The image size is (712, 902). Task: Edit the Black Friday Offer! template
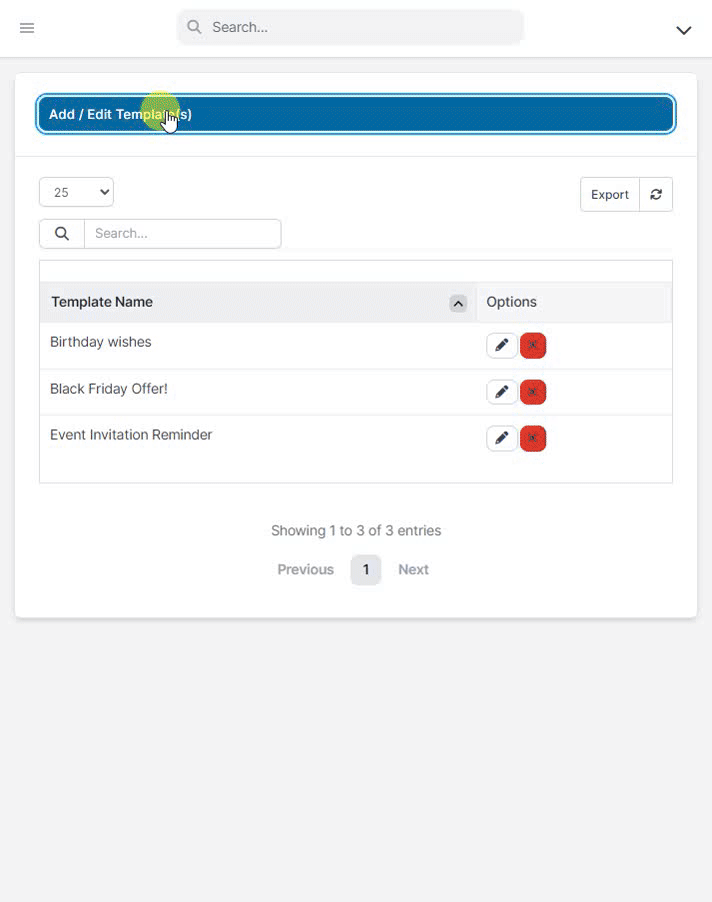[x=502, y=392]
